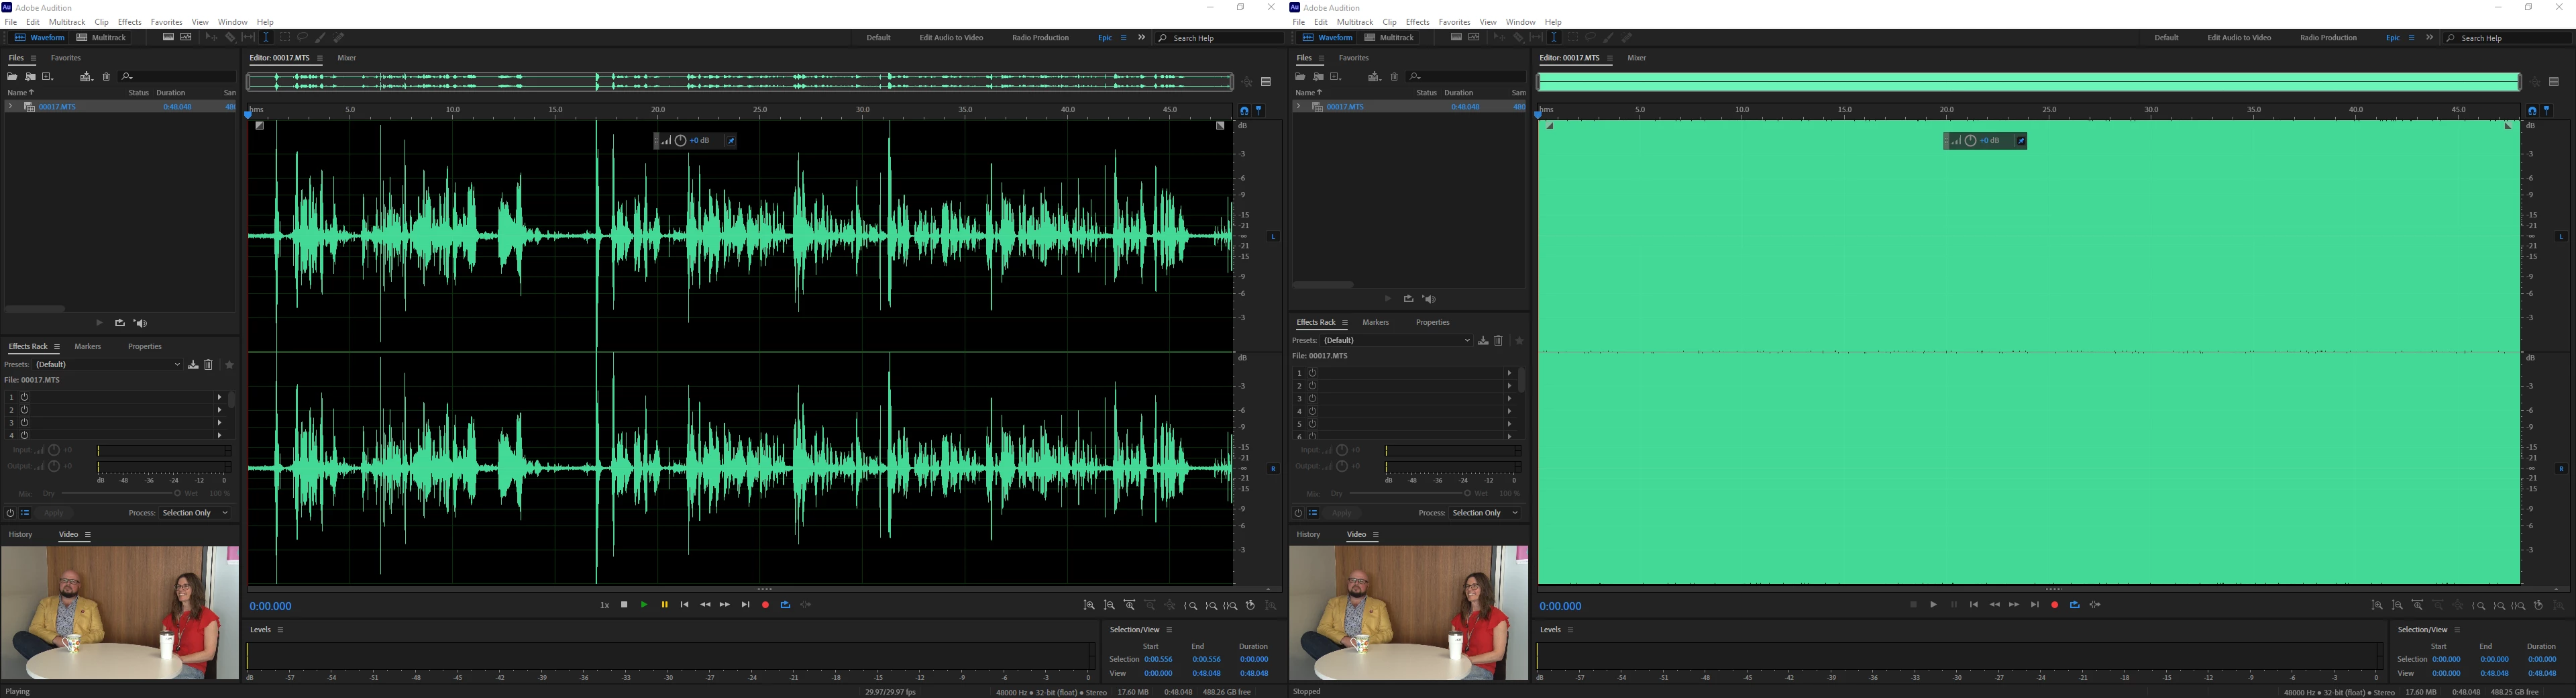Select the Move tool in left window
The height and width of the screenshot is (698, 2576).
click(x=211, y=38)
